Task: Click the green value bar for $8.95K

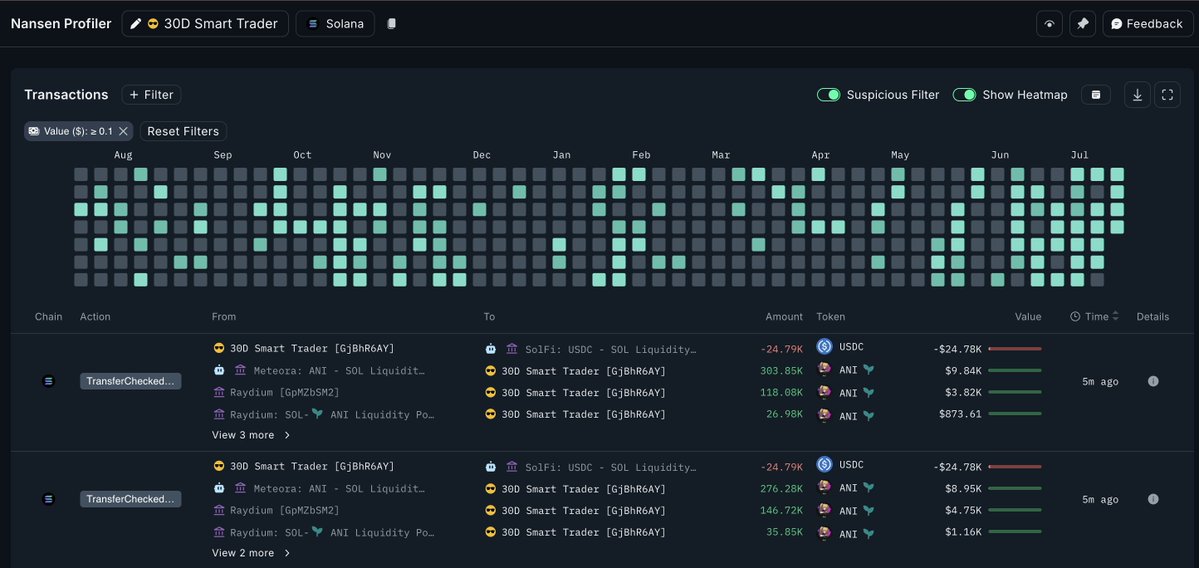Action: [1015, 488]
